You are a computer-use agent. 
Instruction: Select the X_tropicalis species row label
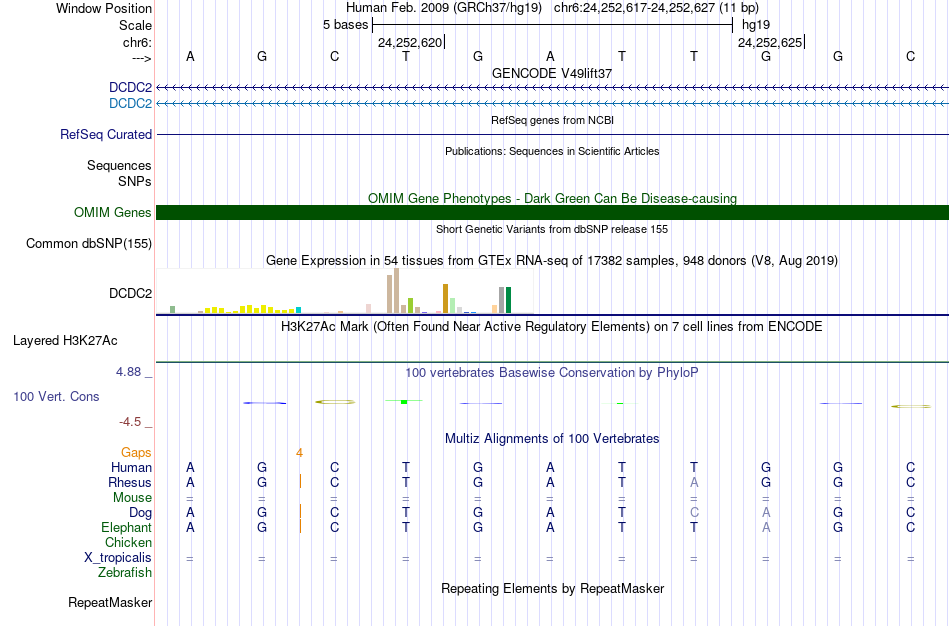click(x=118, y=558)
